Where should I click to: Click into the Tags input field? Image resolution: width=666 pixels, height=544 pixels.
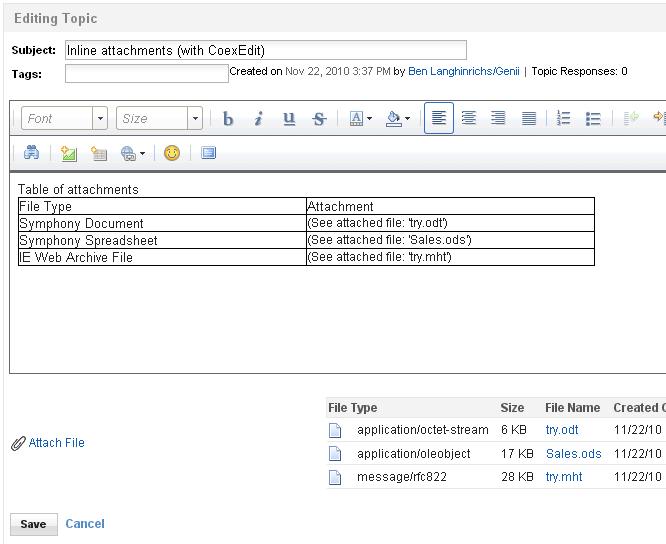146,73
